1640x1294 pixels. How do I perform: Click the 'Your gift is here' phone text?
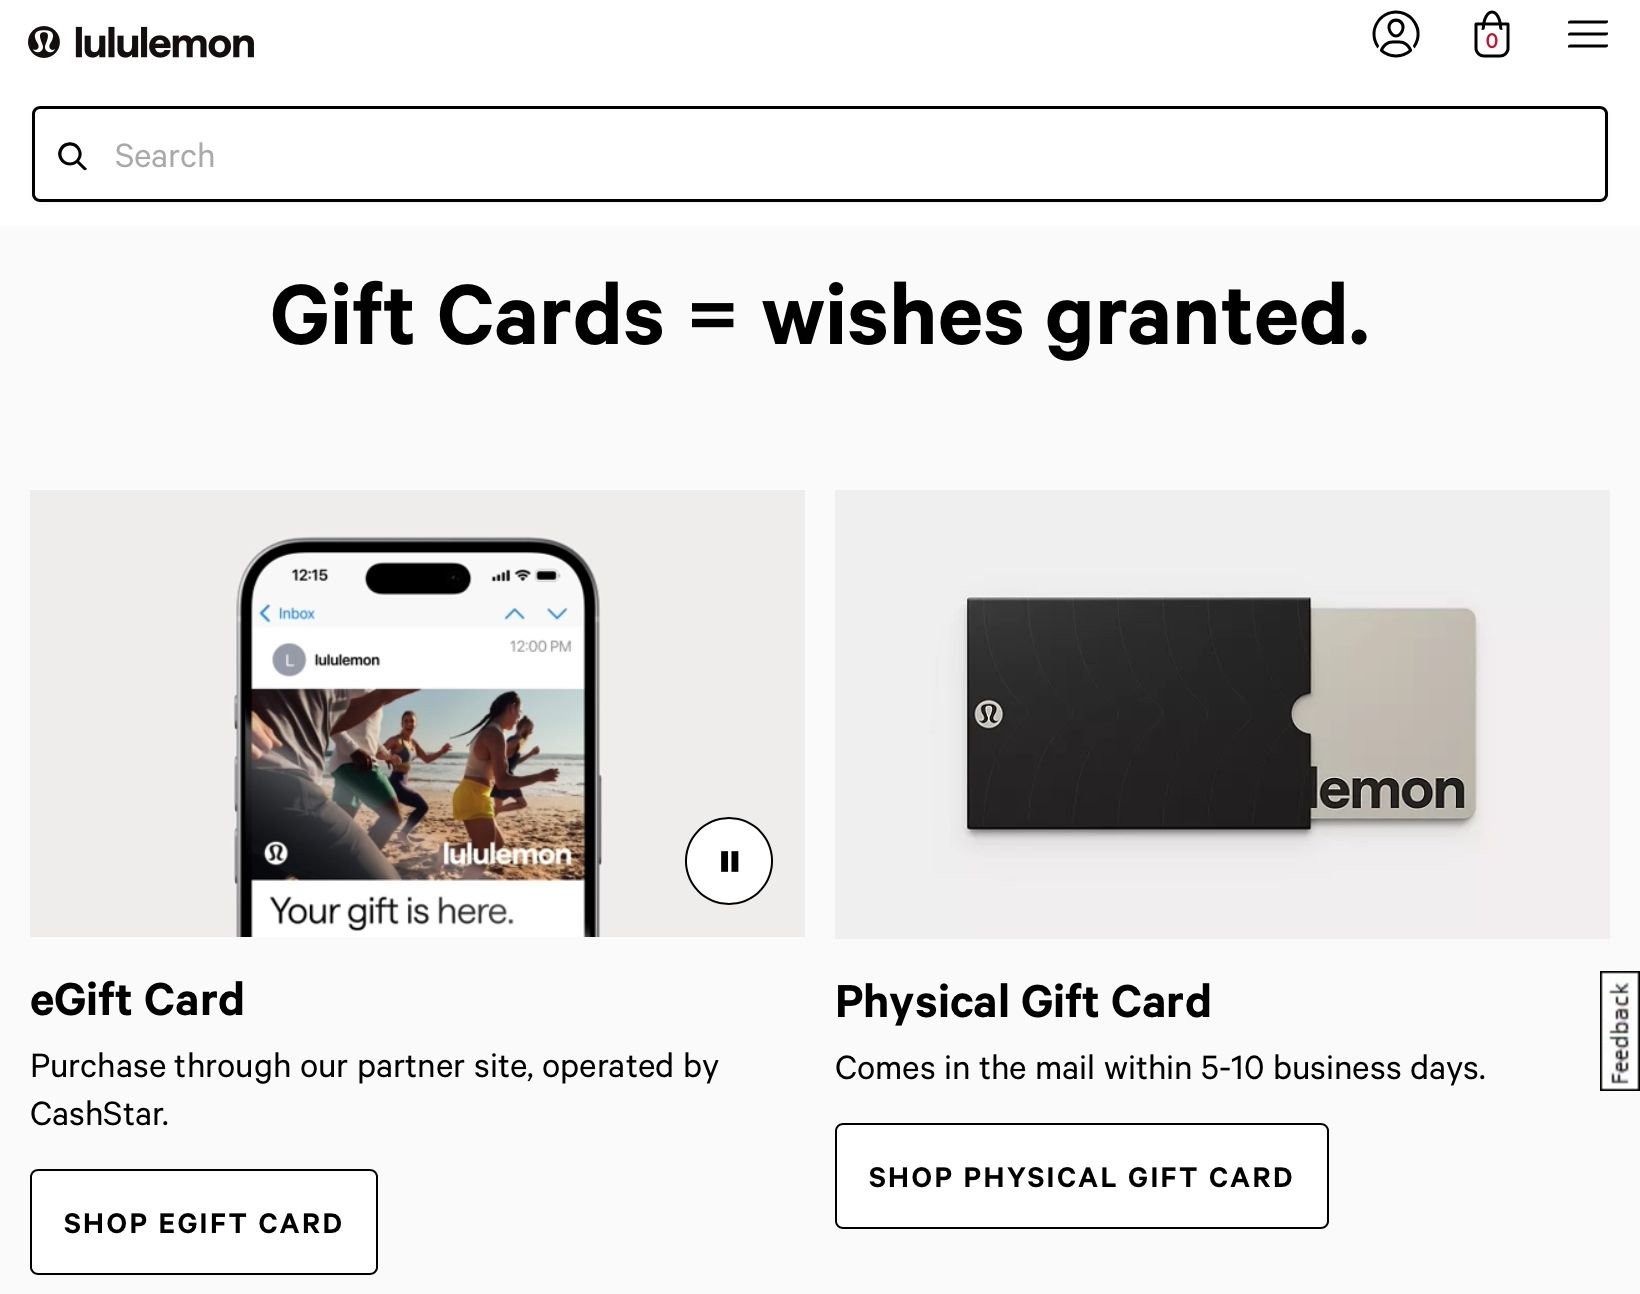[x=392, y=911]
